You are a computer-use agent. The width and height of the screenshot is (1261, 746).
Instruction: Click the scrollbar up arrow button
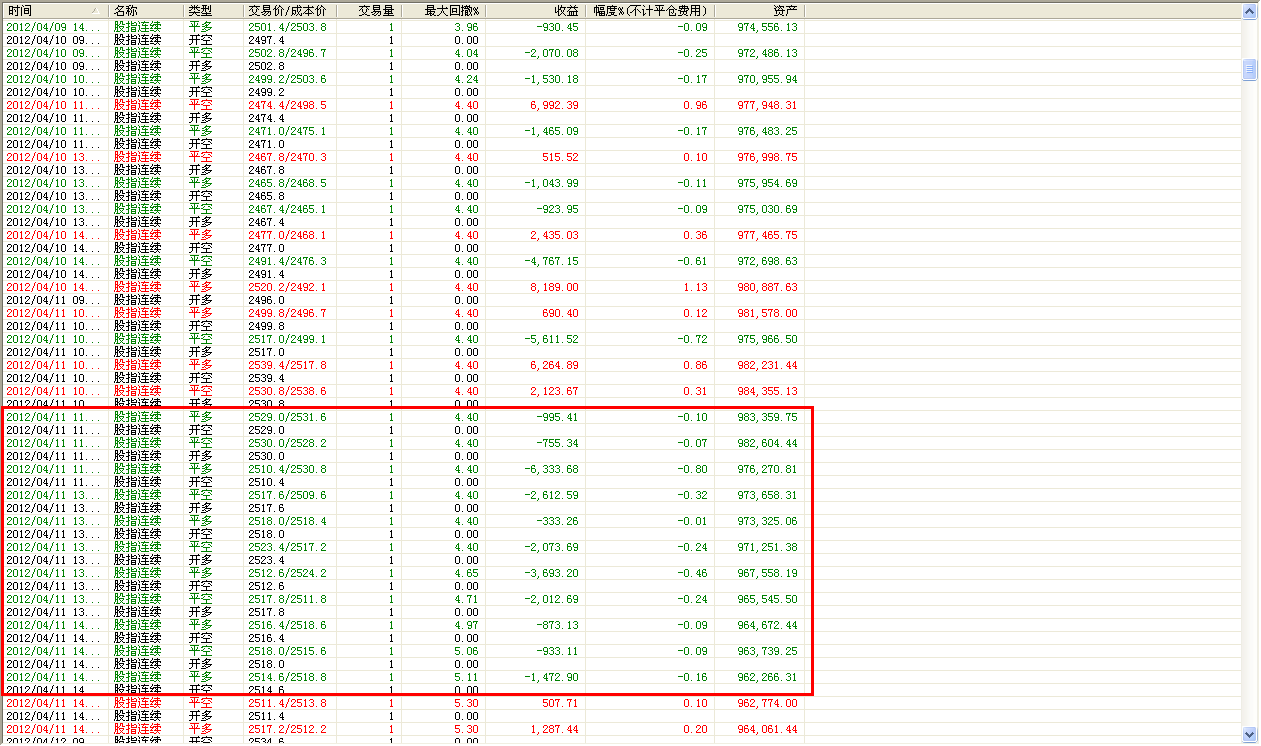[x=1249, y=12]
